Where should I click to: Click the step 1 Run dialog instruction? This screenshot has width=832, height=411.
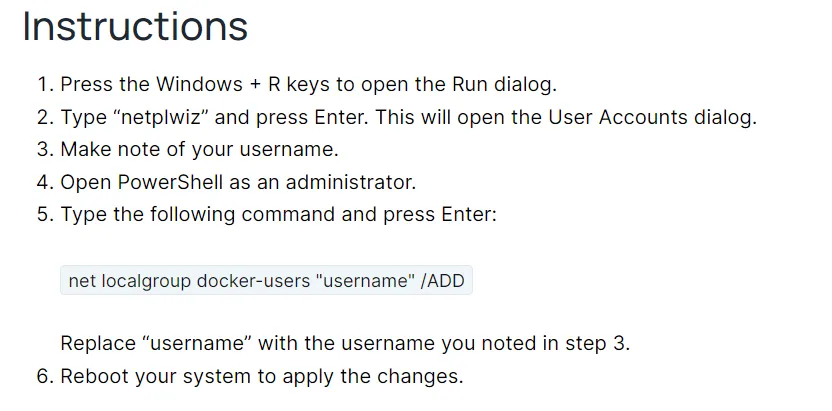[x=309, y=84]
